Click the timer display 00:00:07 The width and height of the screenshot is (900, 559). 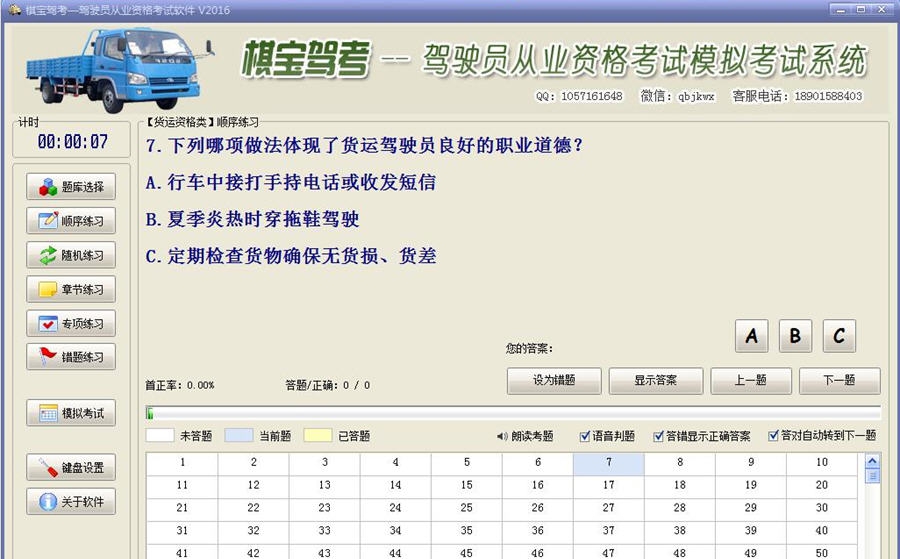click(x=73, y=142)
